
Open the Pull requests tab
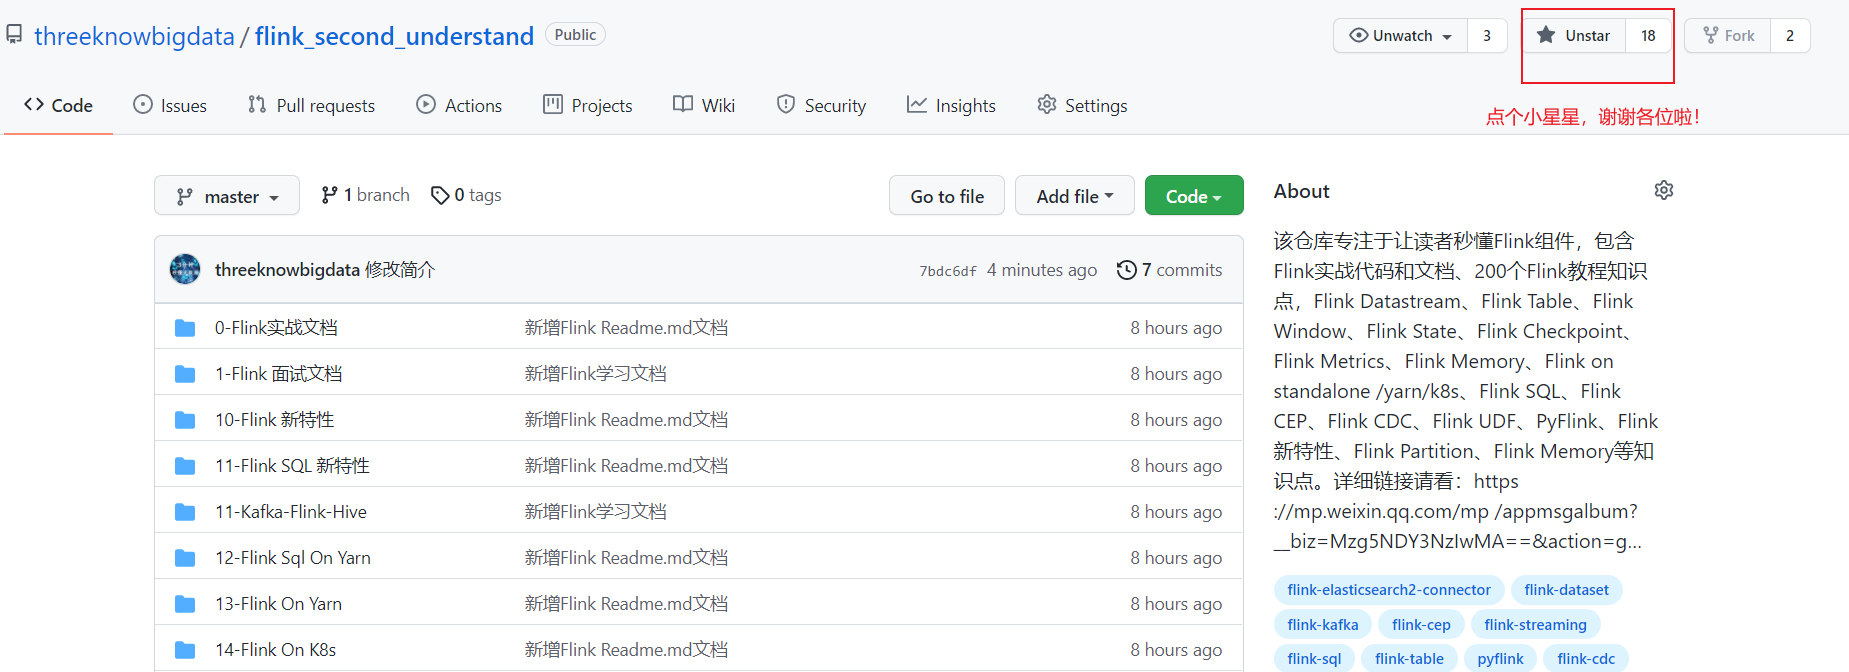click(x=311, y=105)
